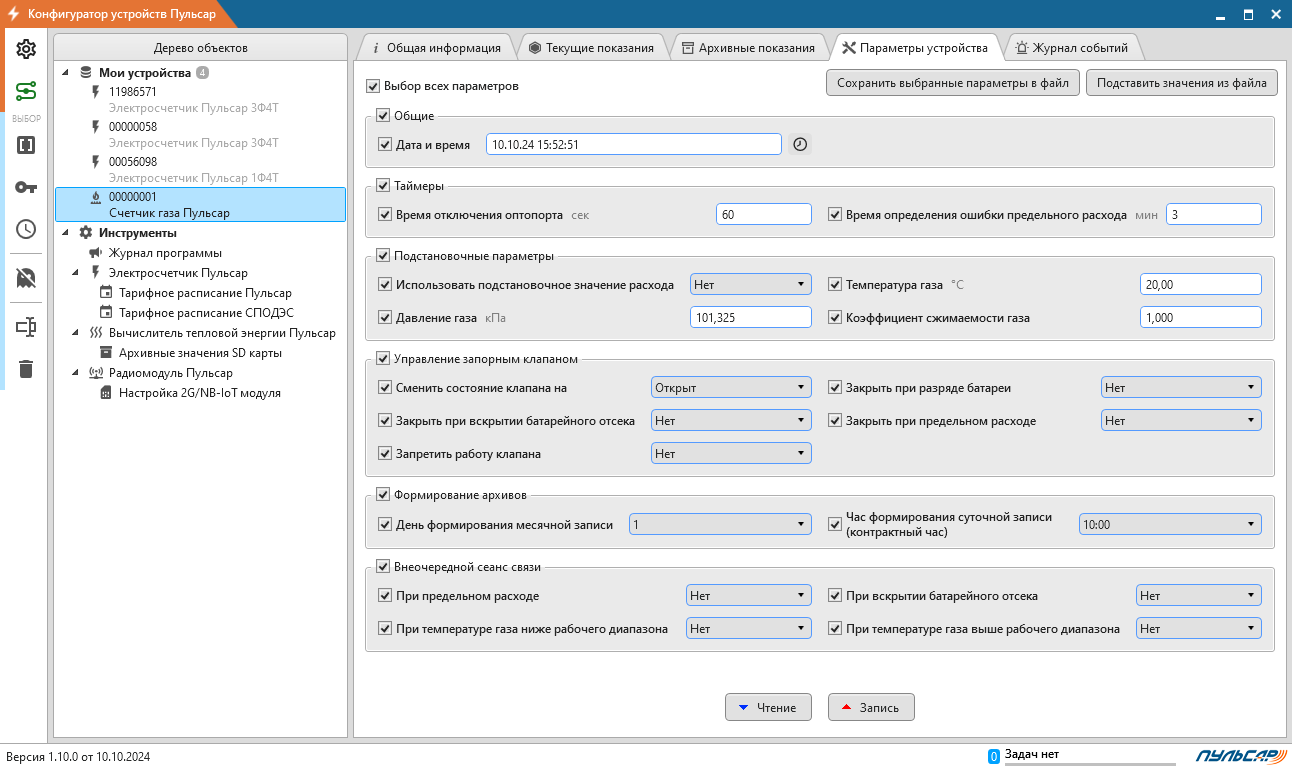Click archive icon of Архивные значения SD карты
This screenshot has width=1292, height=769.
(106, 353)
